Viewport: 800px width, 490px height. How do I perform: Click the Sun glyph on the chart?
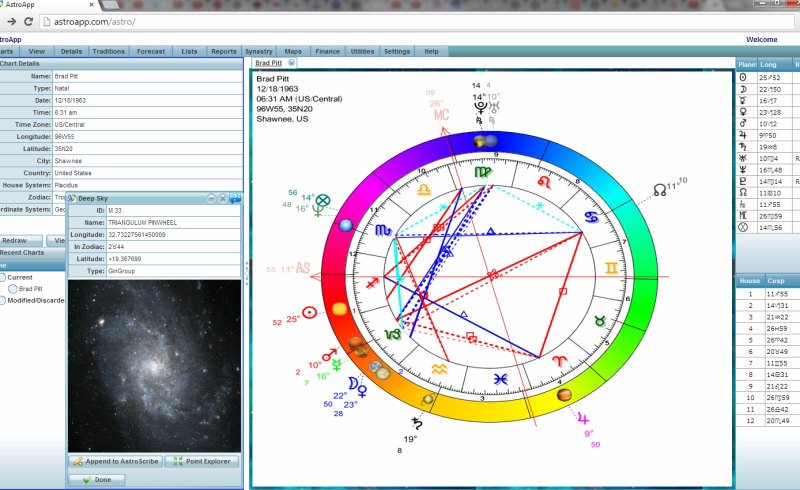(309, 312)
